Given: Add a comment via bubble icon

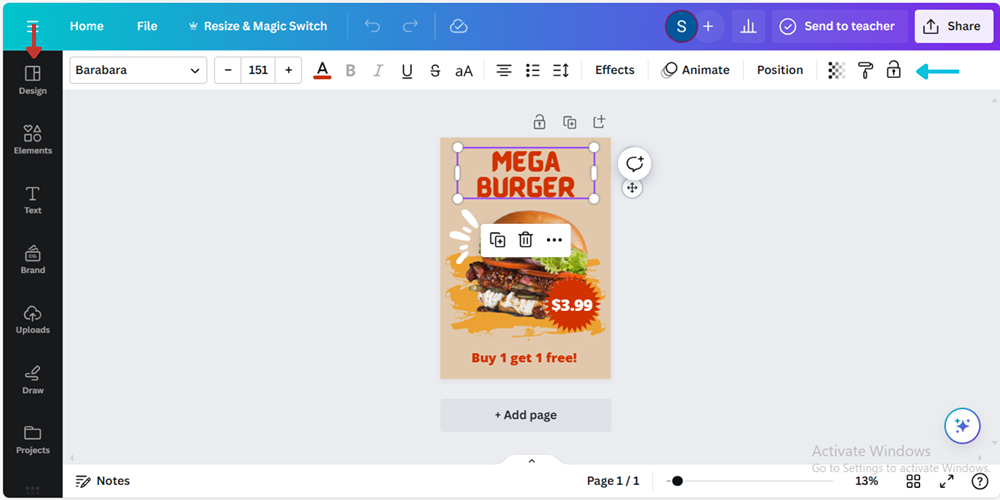Looking at the screenshot, I should click(635, 164).
